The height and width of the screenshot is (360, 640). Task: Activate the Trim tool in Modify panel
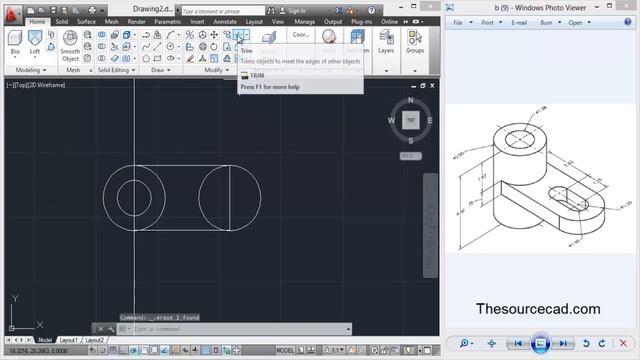[238, 35]
